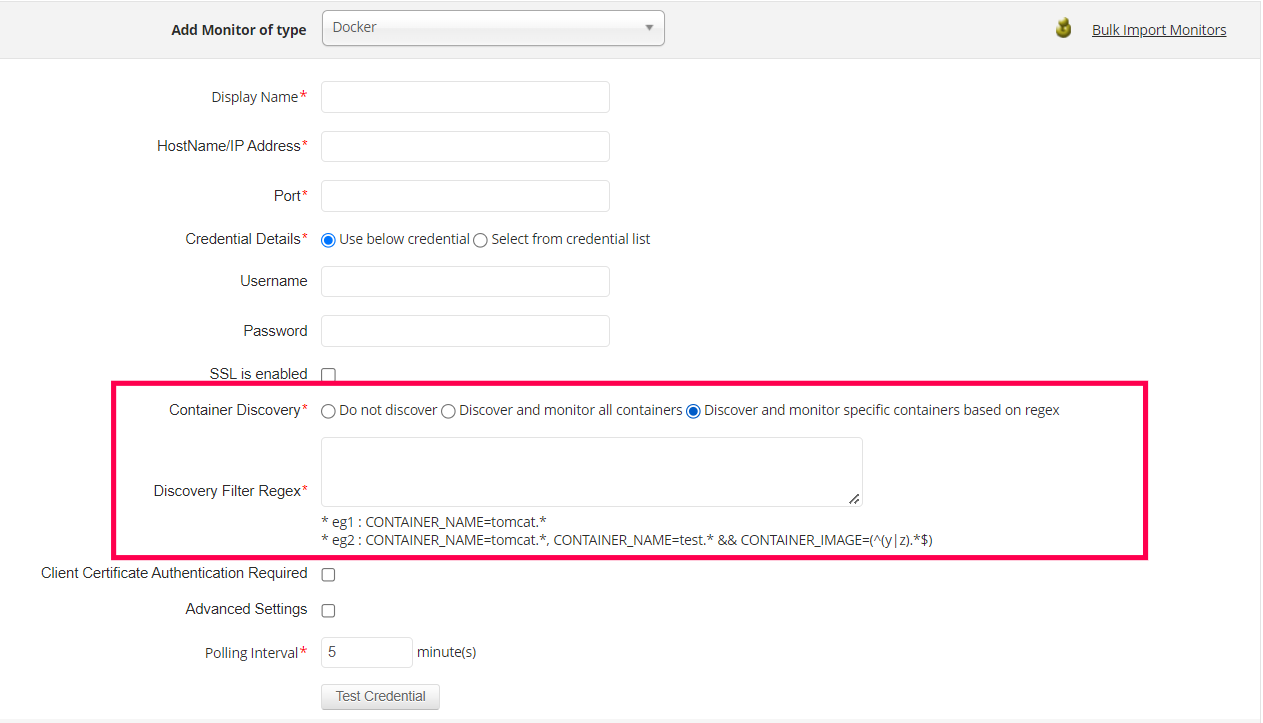Pick Use below credential option
The image size is (1263, 723).
tap(328, 239)
